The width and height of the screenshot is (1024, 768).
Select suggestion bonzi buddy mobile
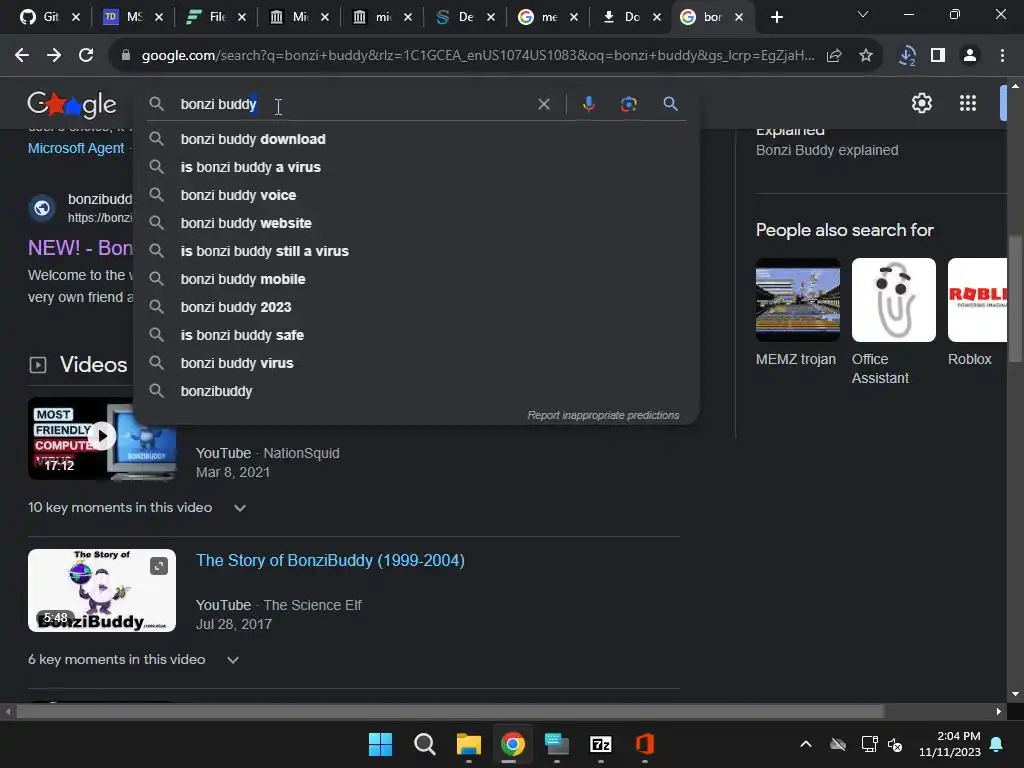click(x=416, y=280)
